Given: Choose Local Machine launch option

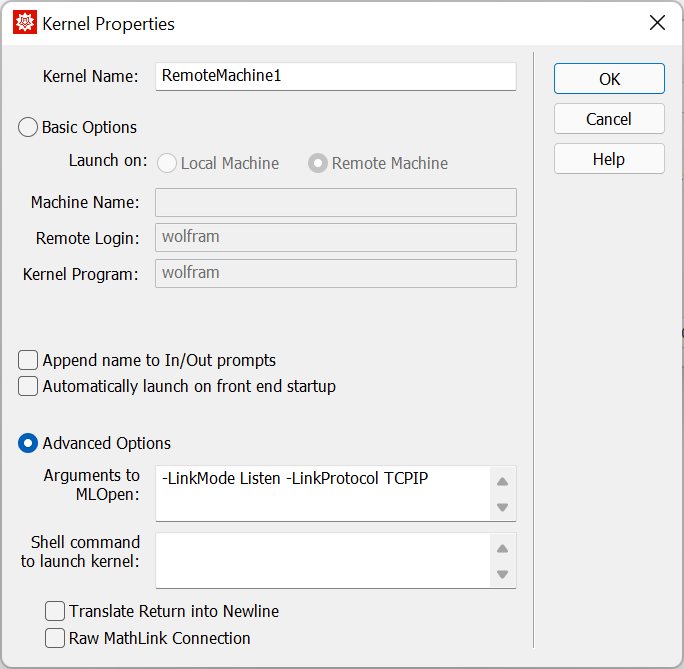Looking at the screenshot, I should (168, 163).
